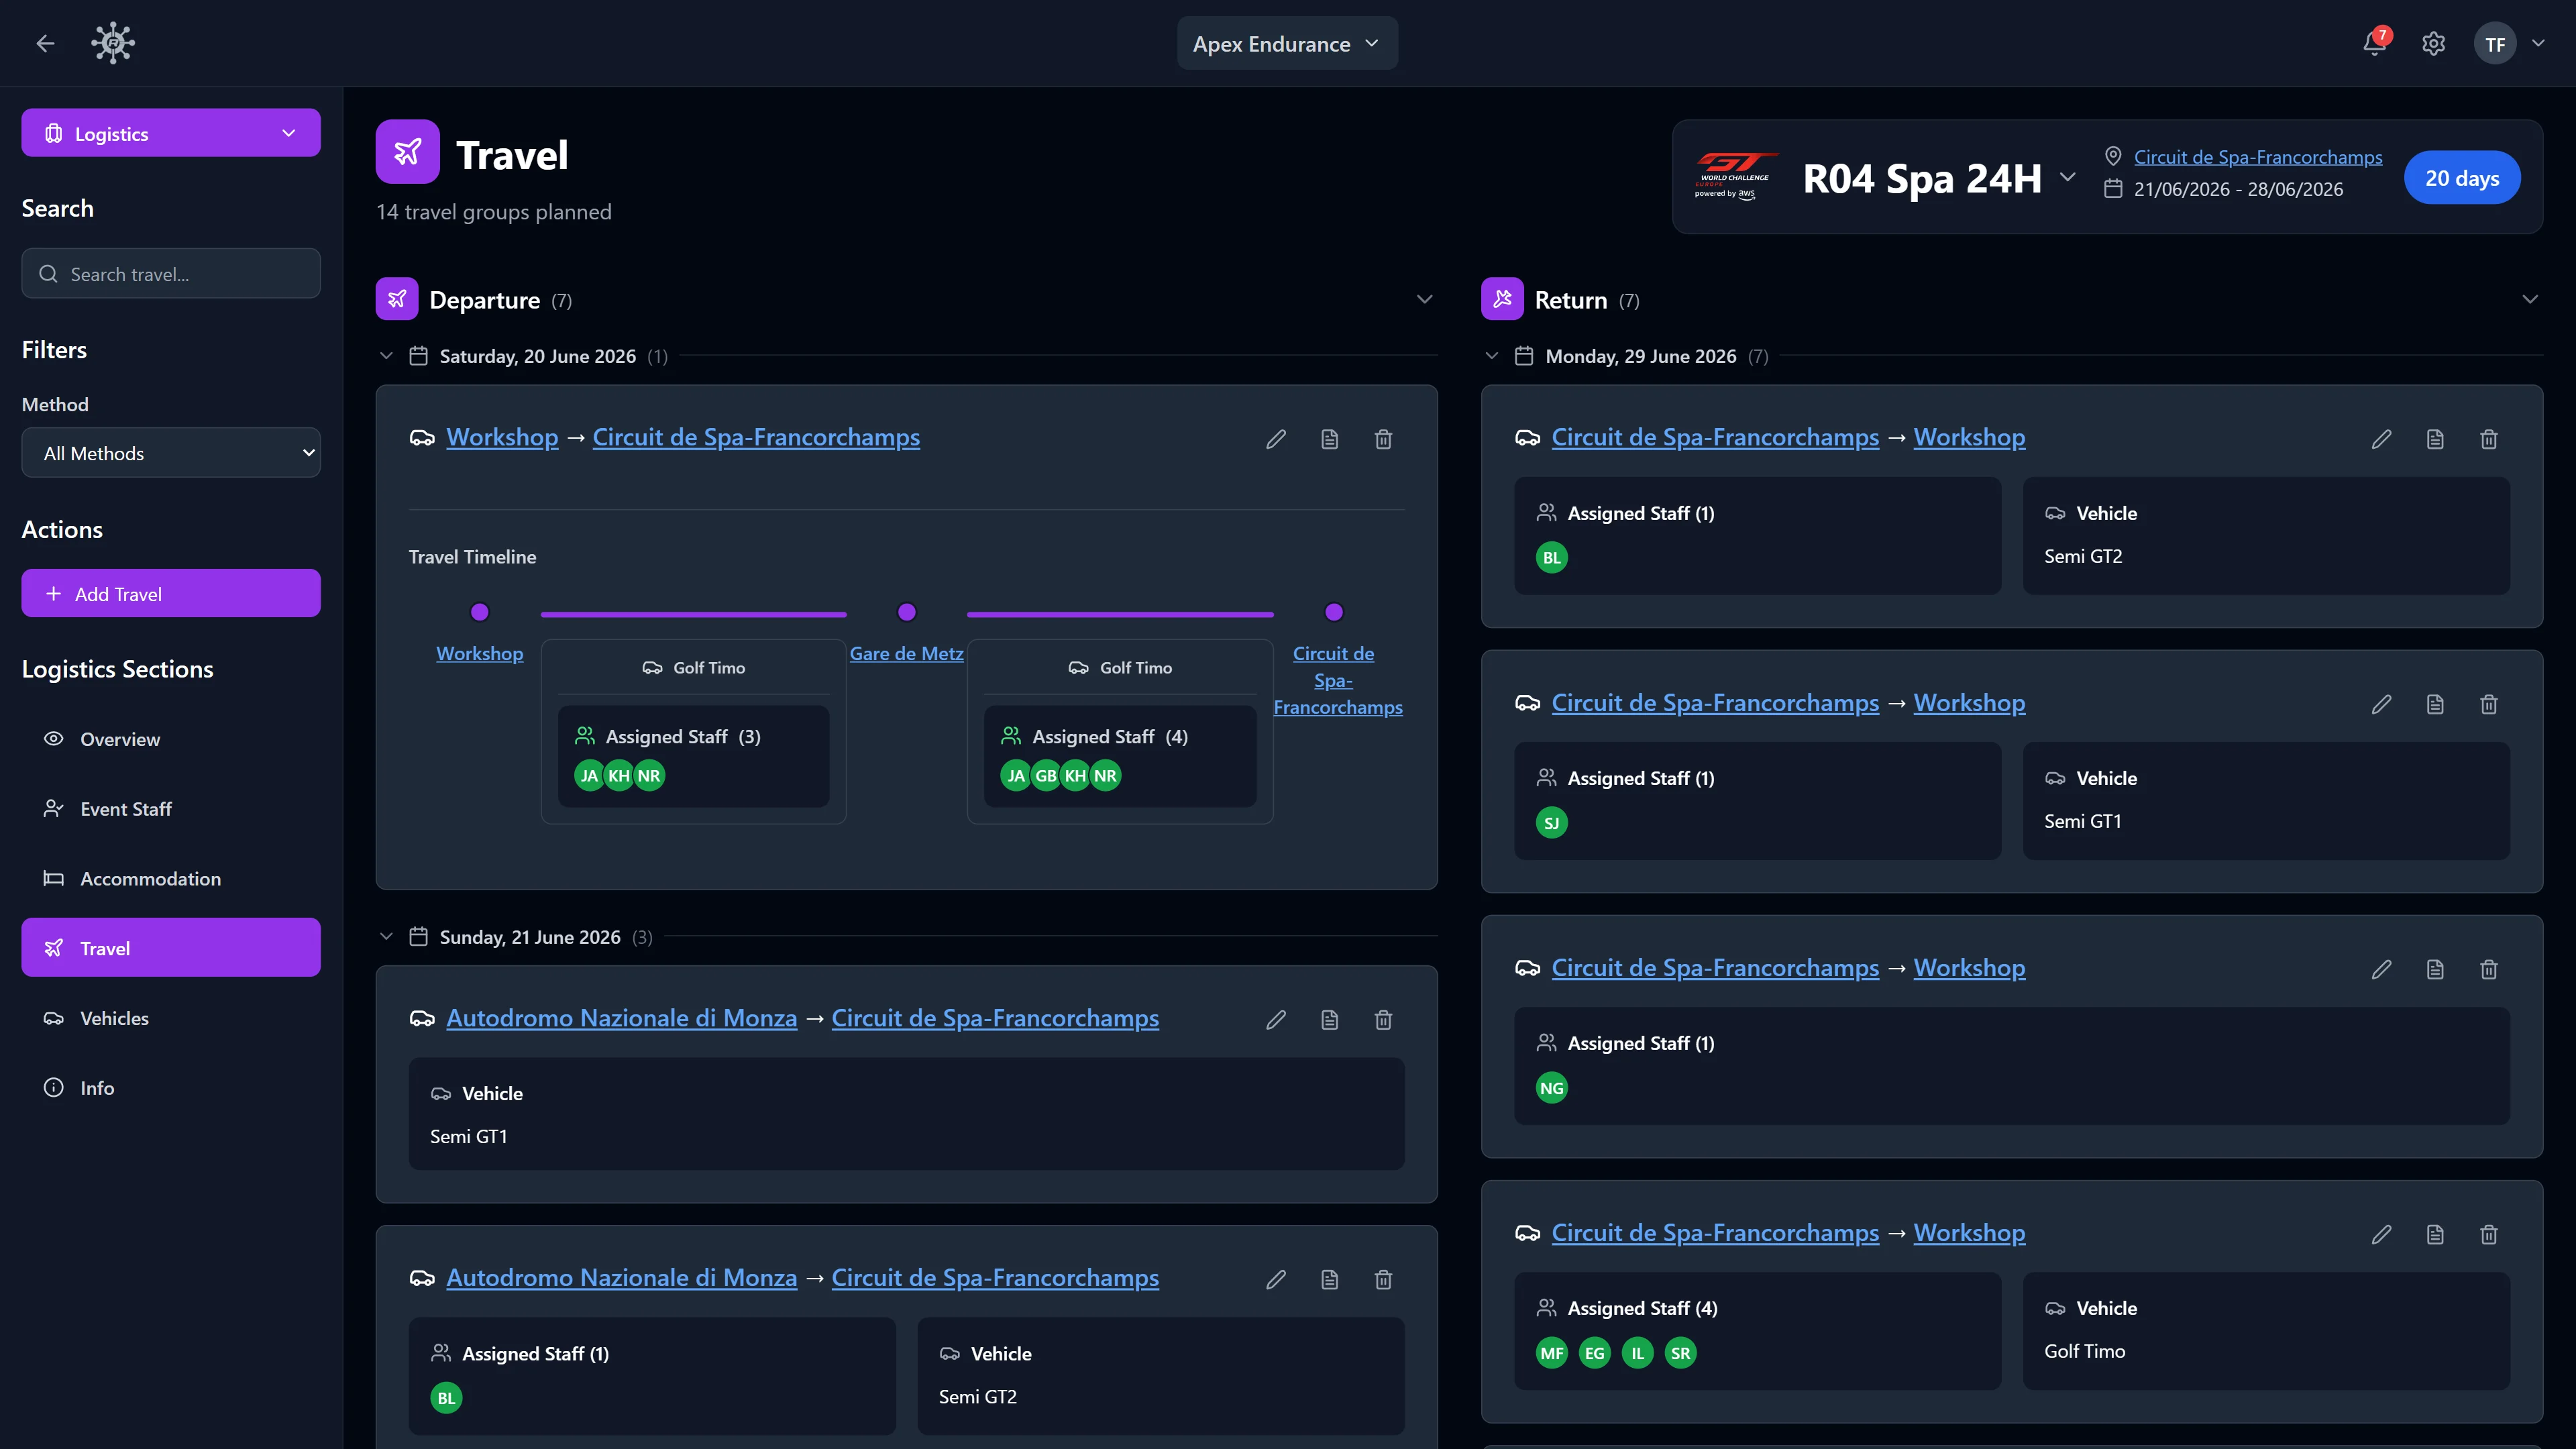Edit the NG return travel group

coord(2381,969)
